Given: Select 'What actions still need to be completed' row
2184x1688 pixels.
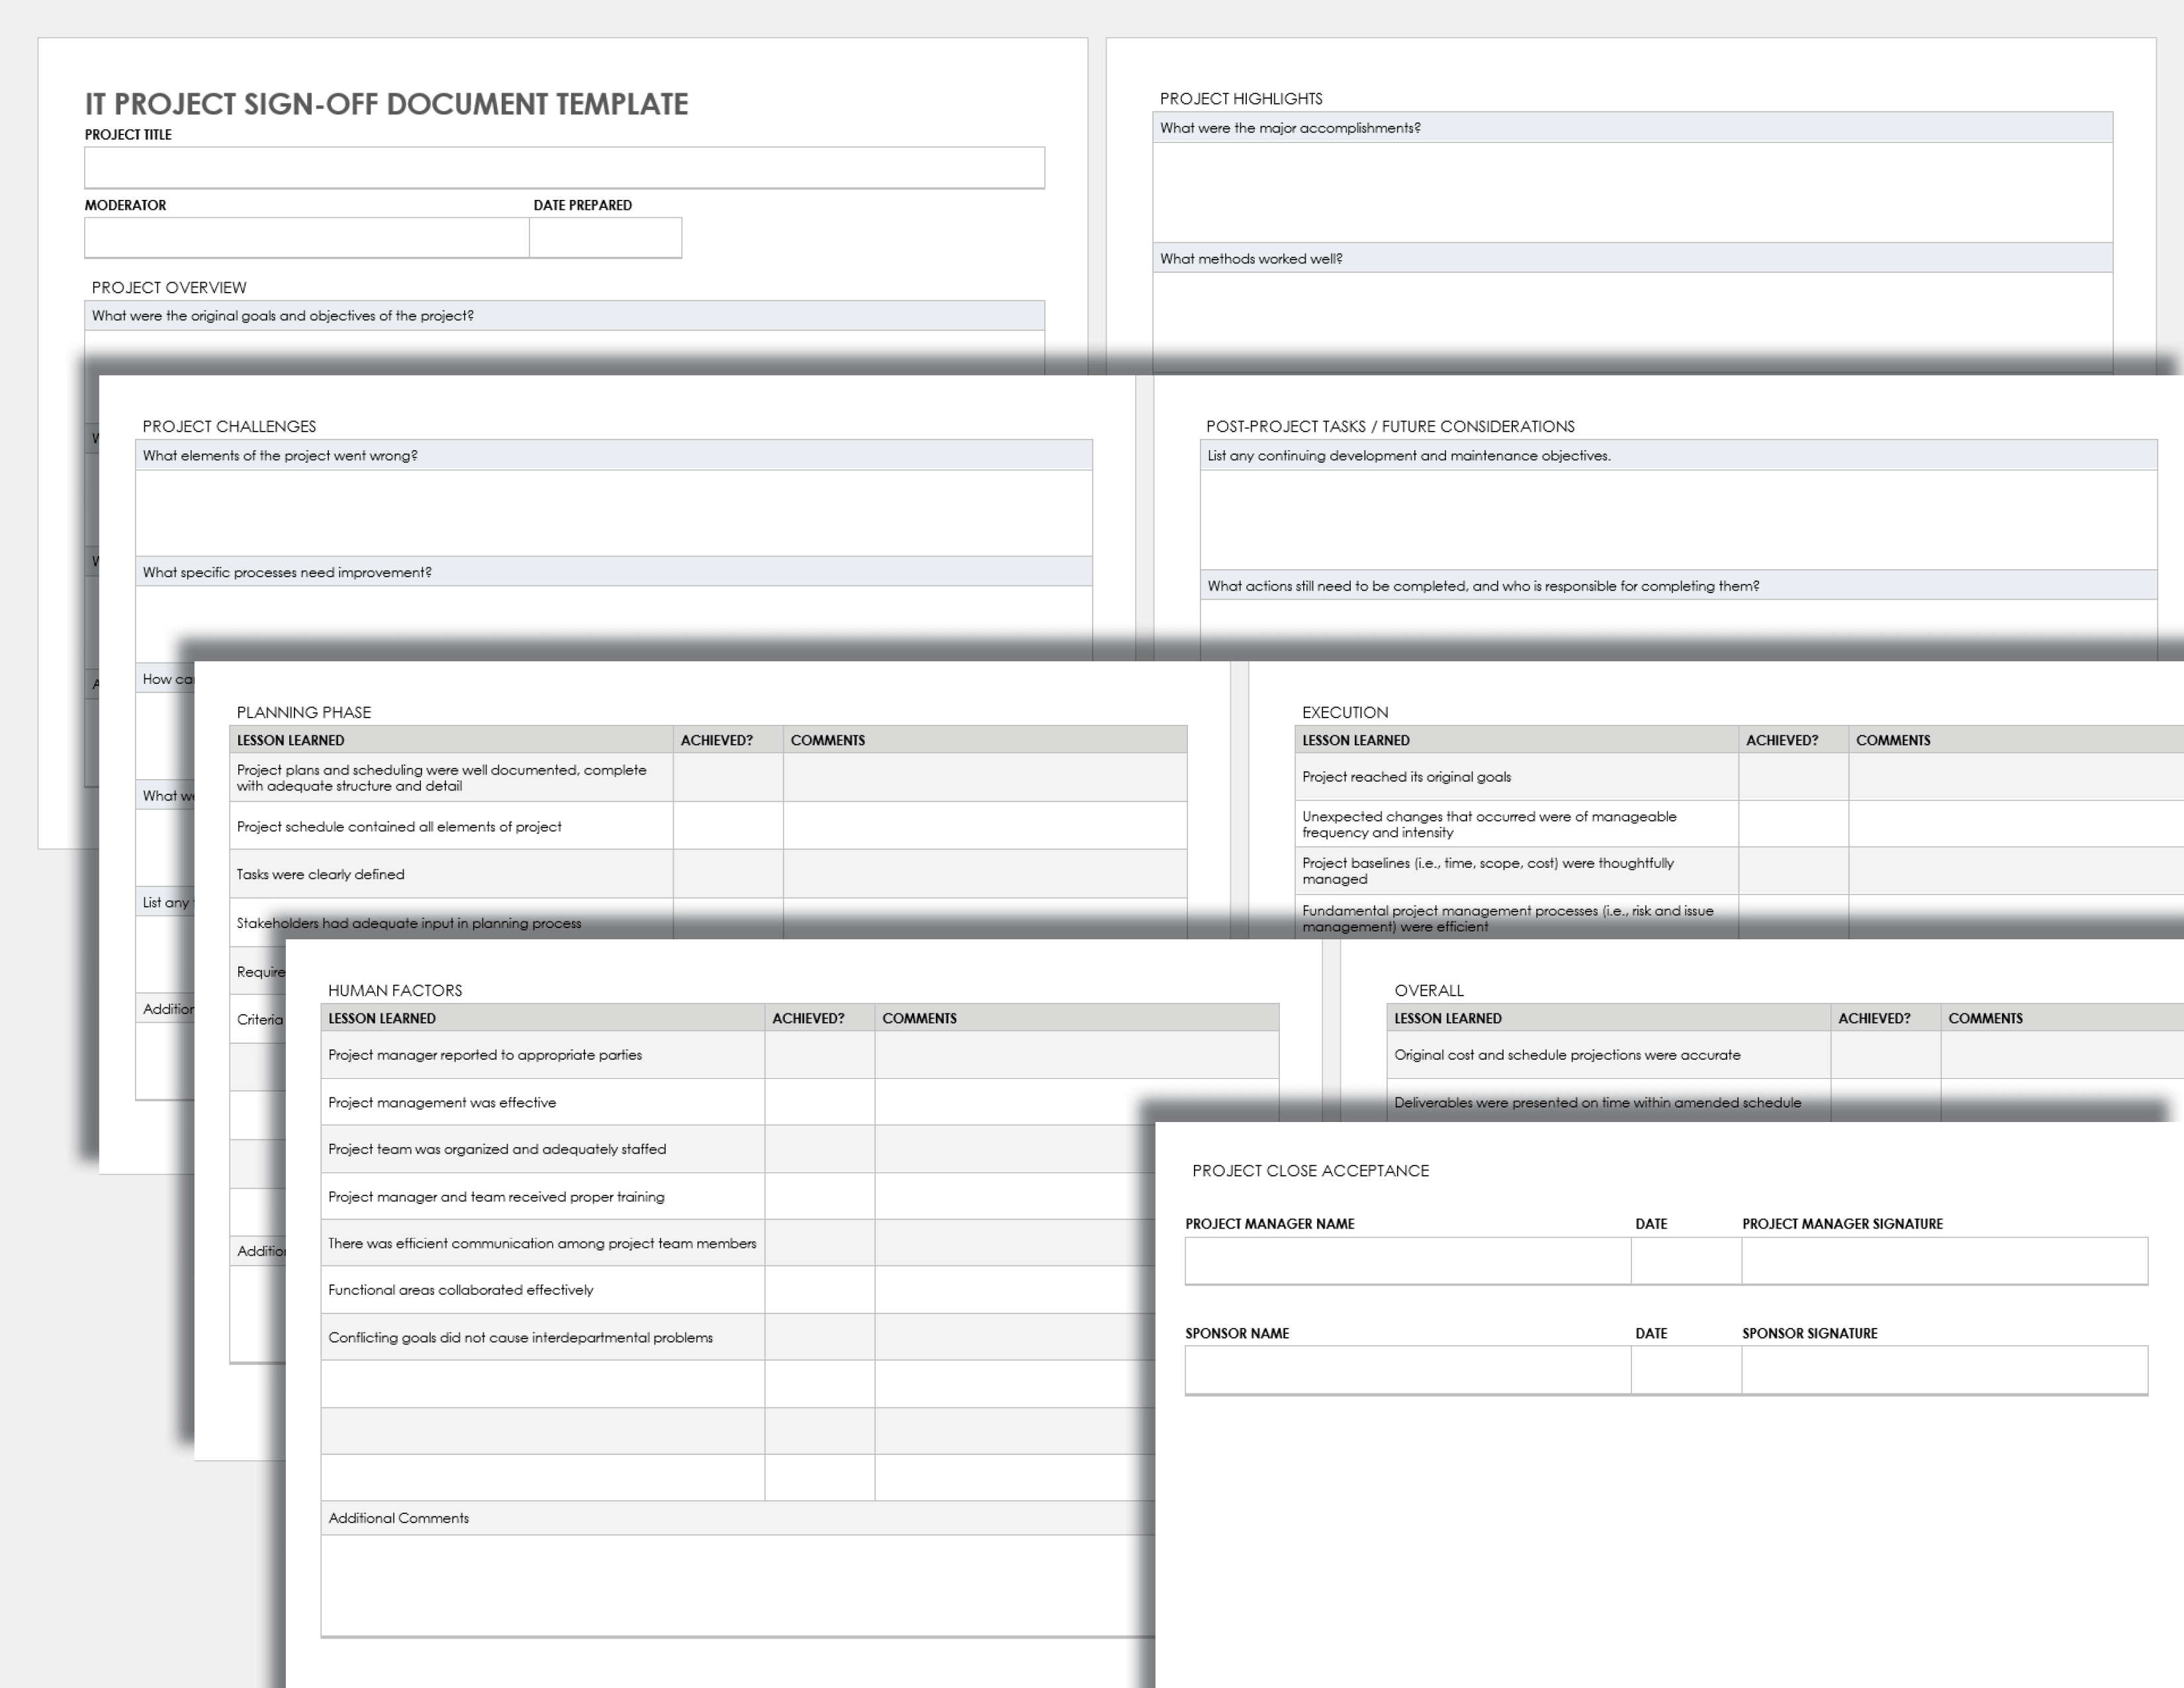Looking at the screenshot, I should [1678, 586].
